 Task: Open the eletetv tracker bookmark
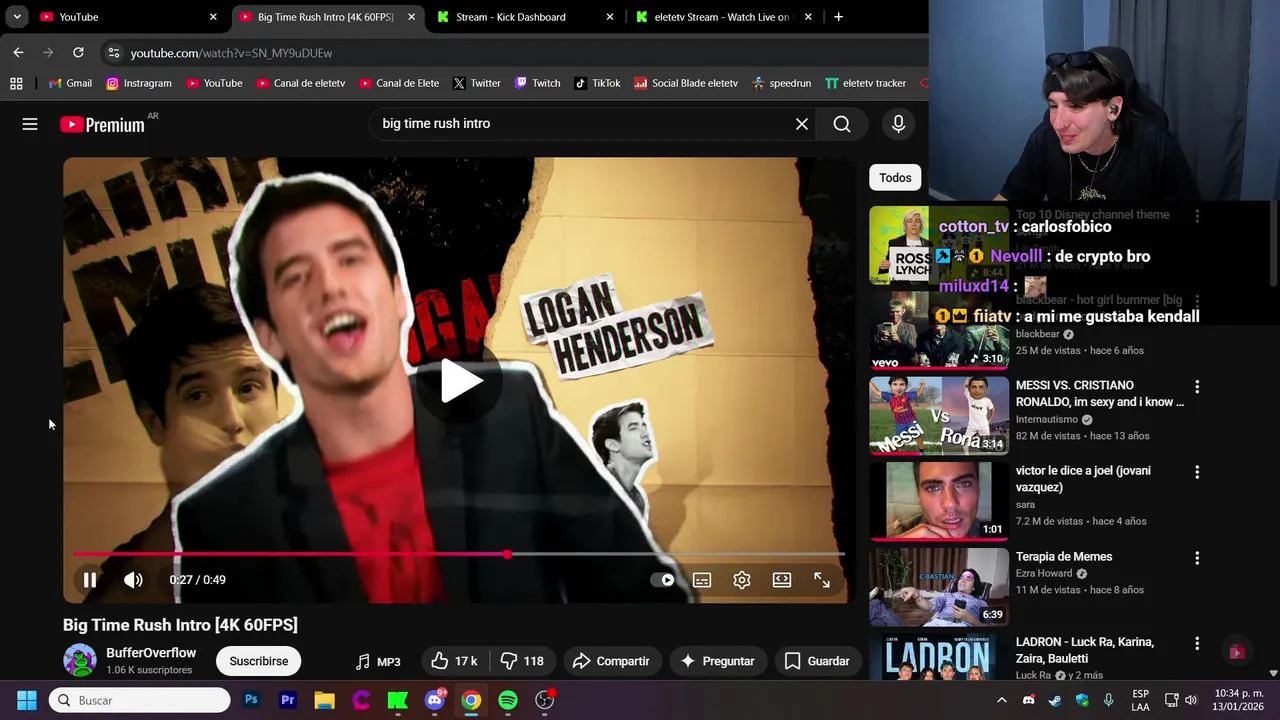click(866, 83)
